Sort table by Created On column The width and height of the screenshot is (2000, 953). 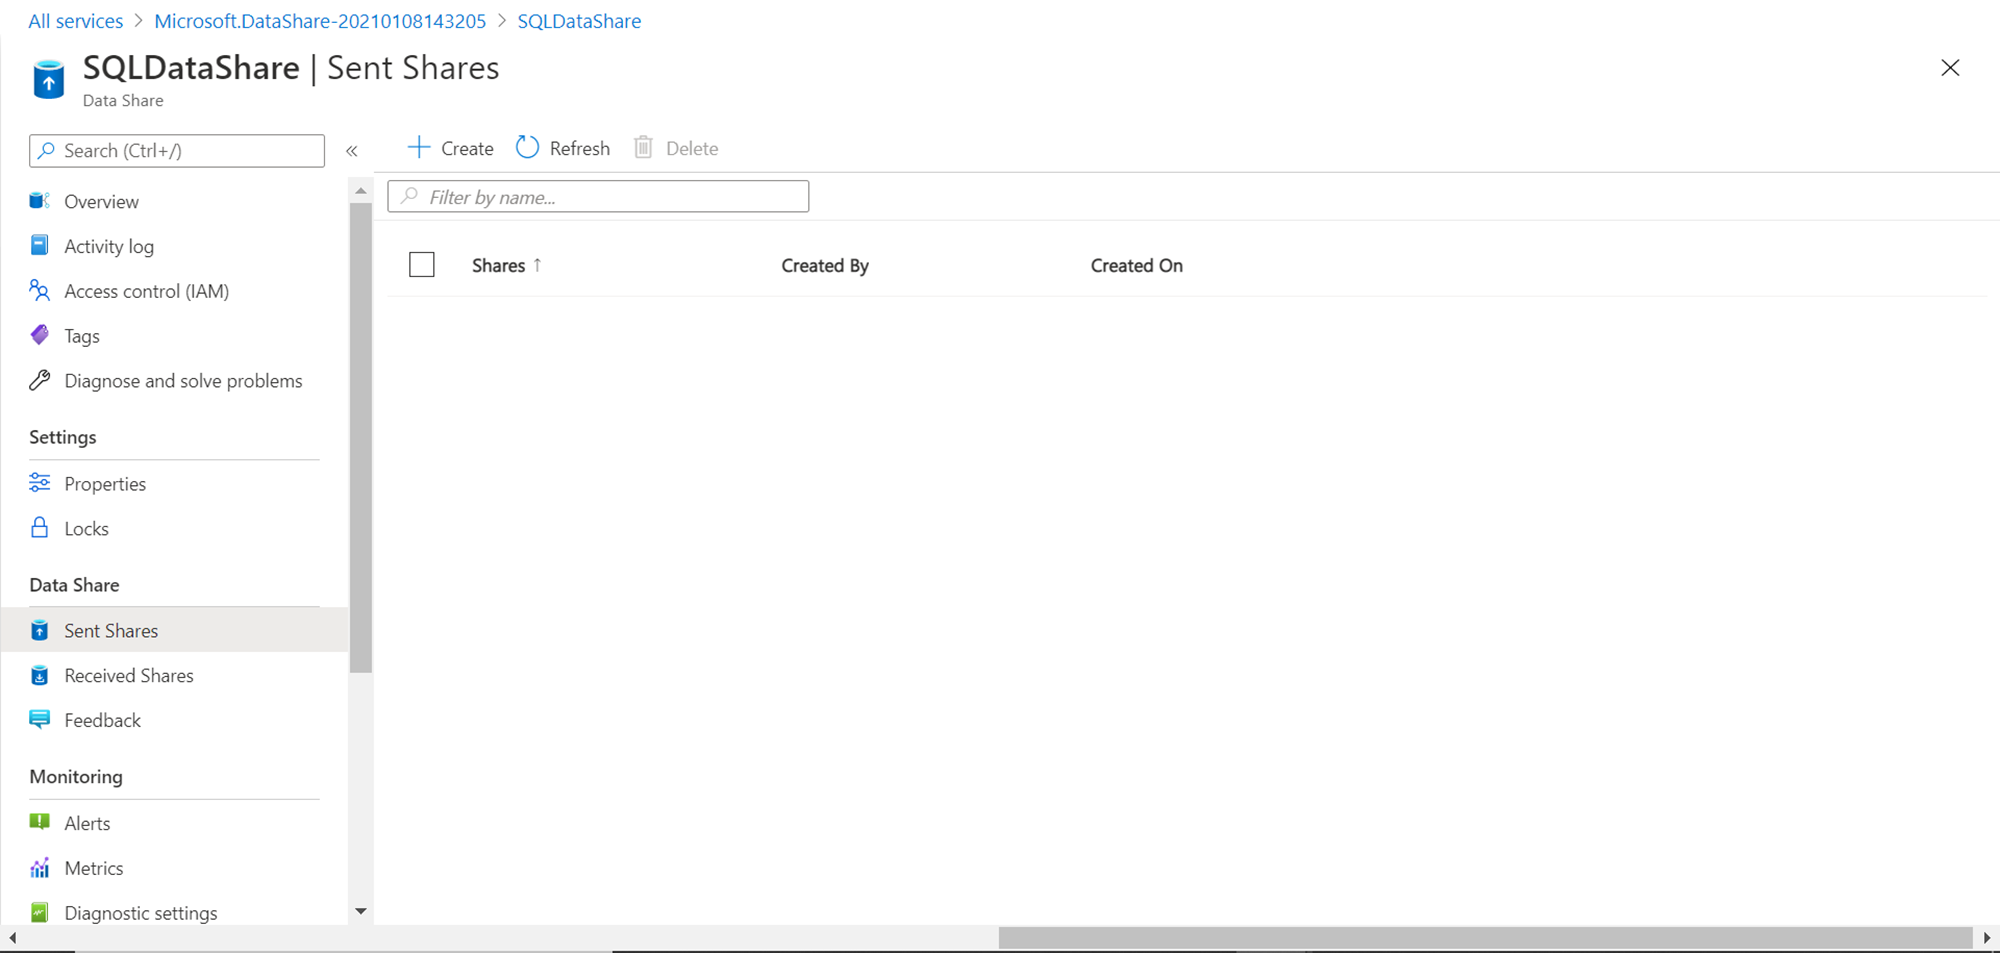pos(1137,265)
